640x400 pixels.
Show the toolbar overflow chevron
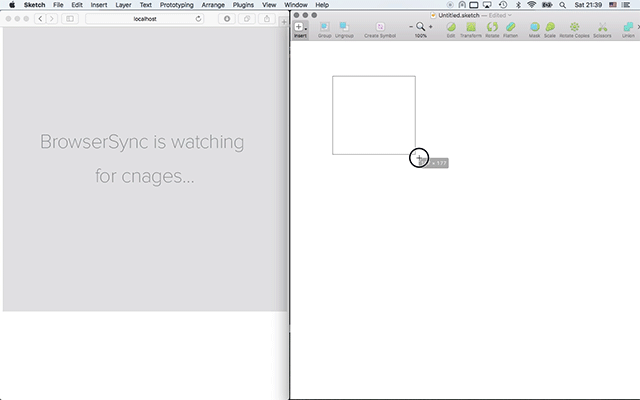[638, 27]
